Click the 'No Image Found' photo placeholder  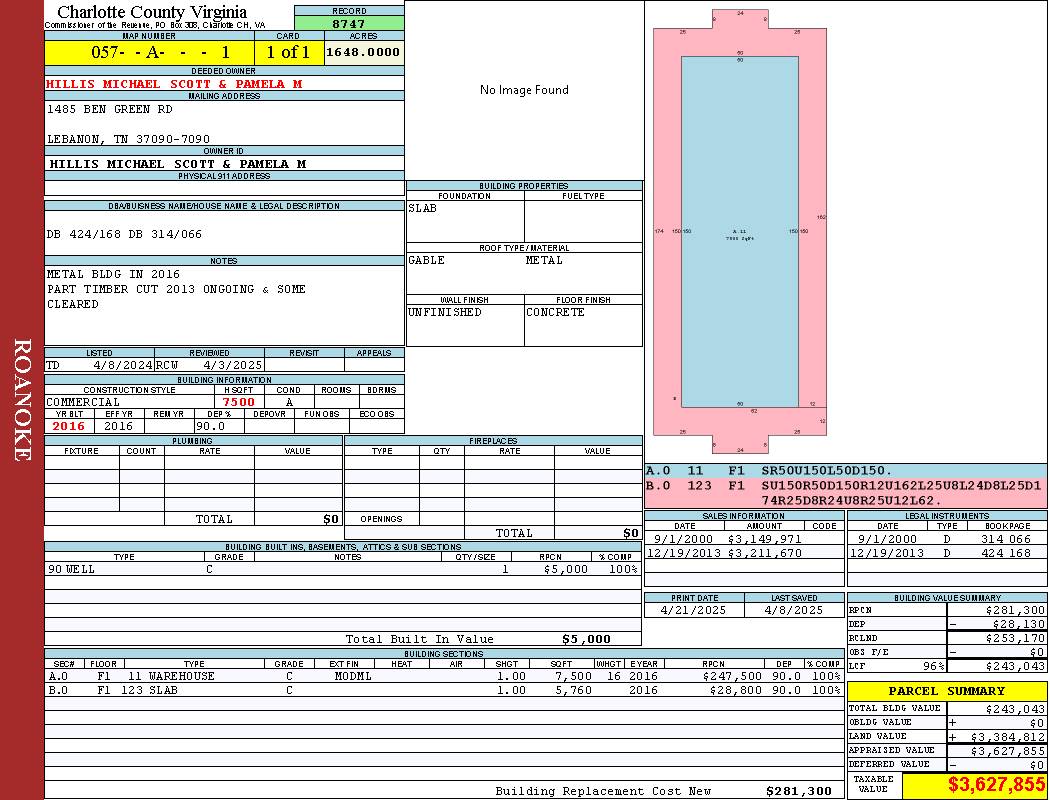[524, 90]
